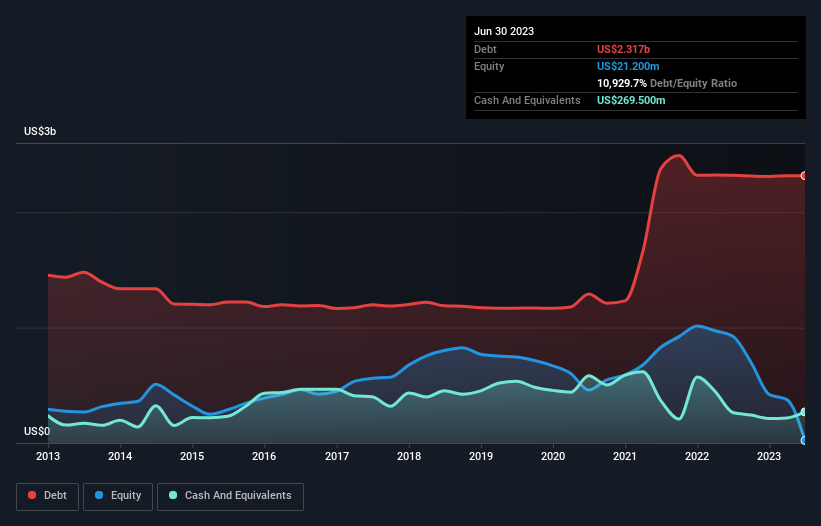Image resolution: width=821 pixels, height=526 pixels.
Task: Click the 2018 x-axis label
Action: (x=409, y=456)
